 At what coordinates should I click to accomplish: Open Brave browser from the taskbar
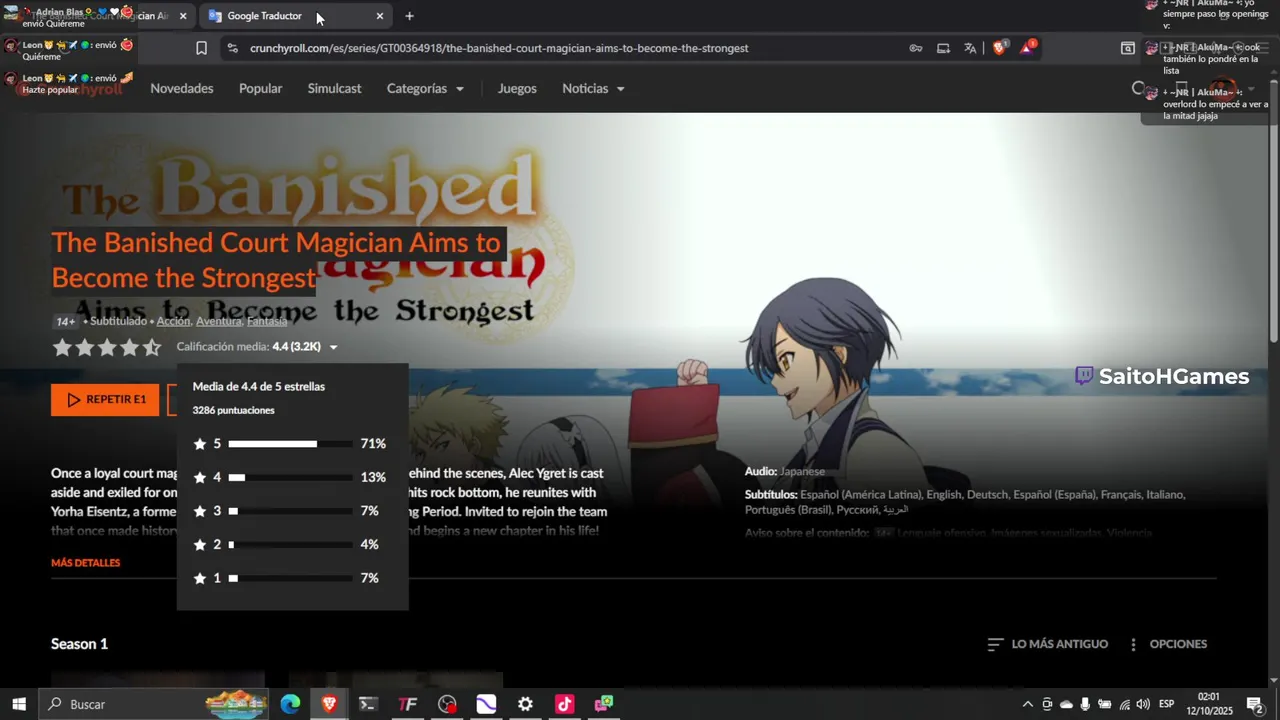point(329,704)
